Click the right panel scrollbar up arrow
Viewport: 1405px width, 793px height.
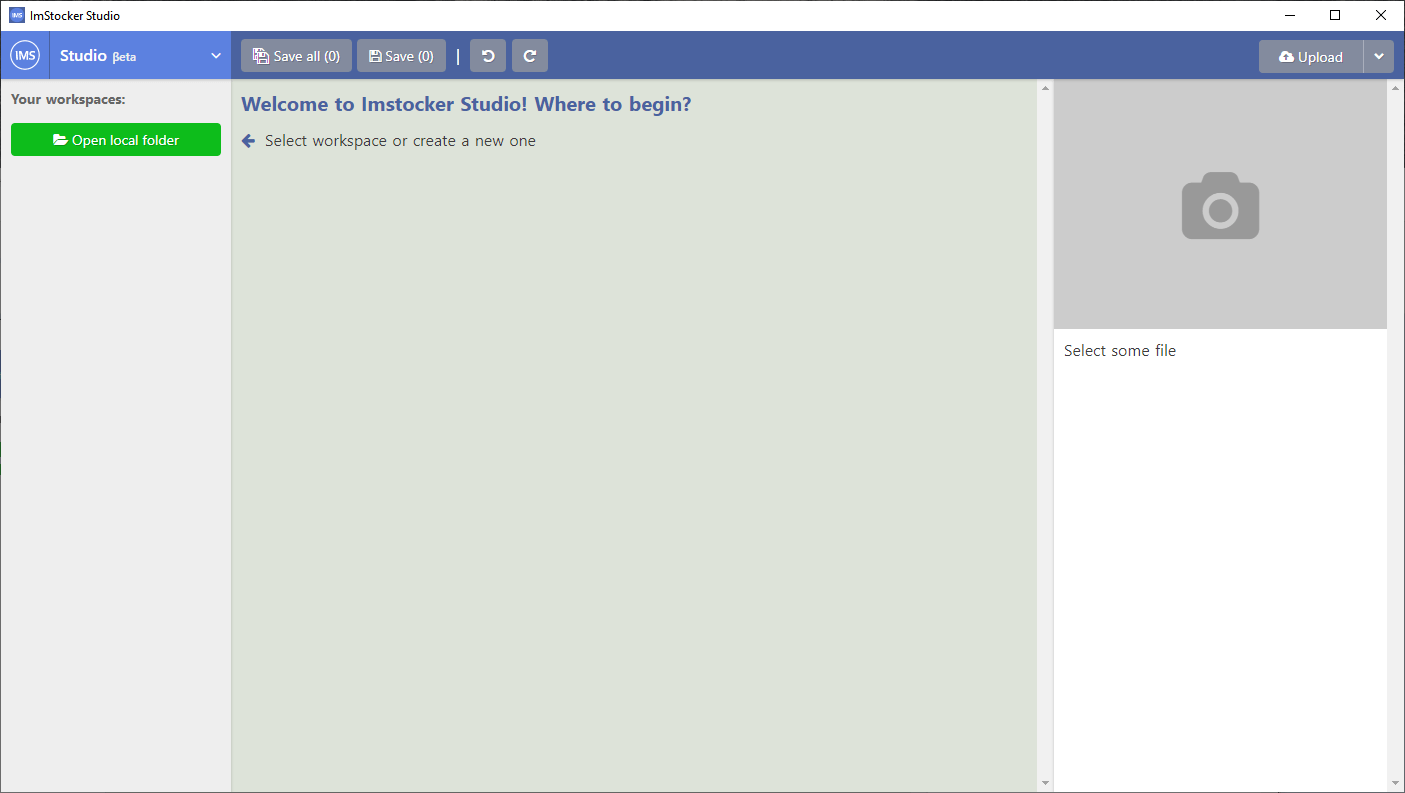click(x=1396, y=88)
